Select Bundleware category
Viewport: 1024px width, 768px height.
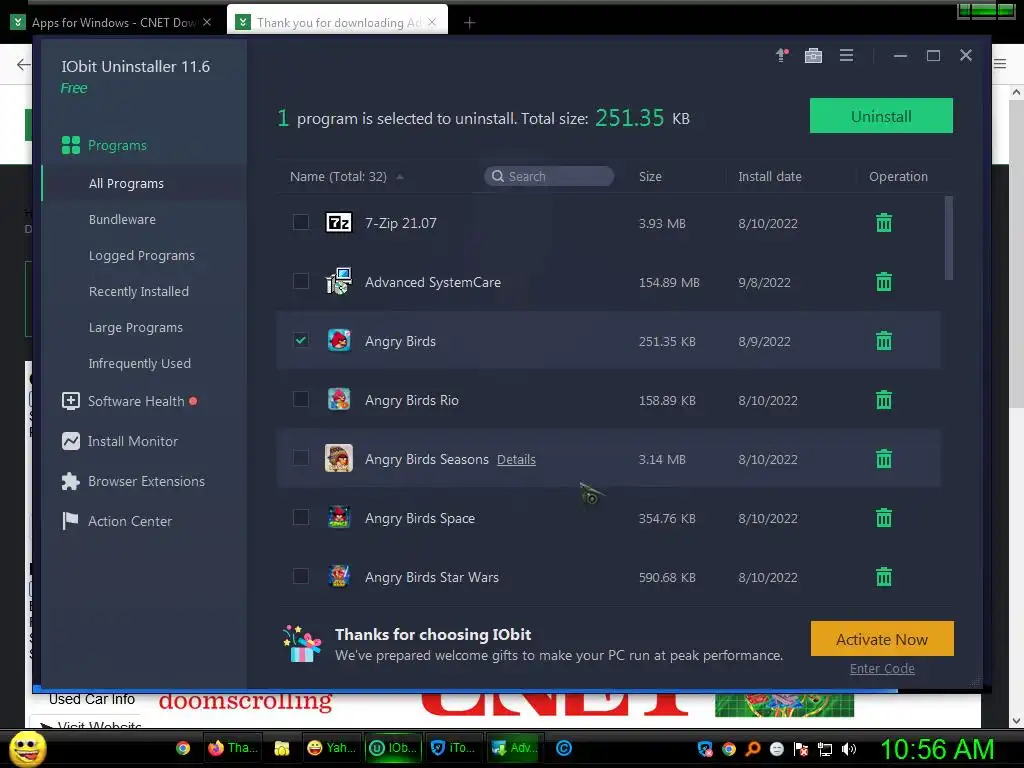coord(122,219)
